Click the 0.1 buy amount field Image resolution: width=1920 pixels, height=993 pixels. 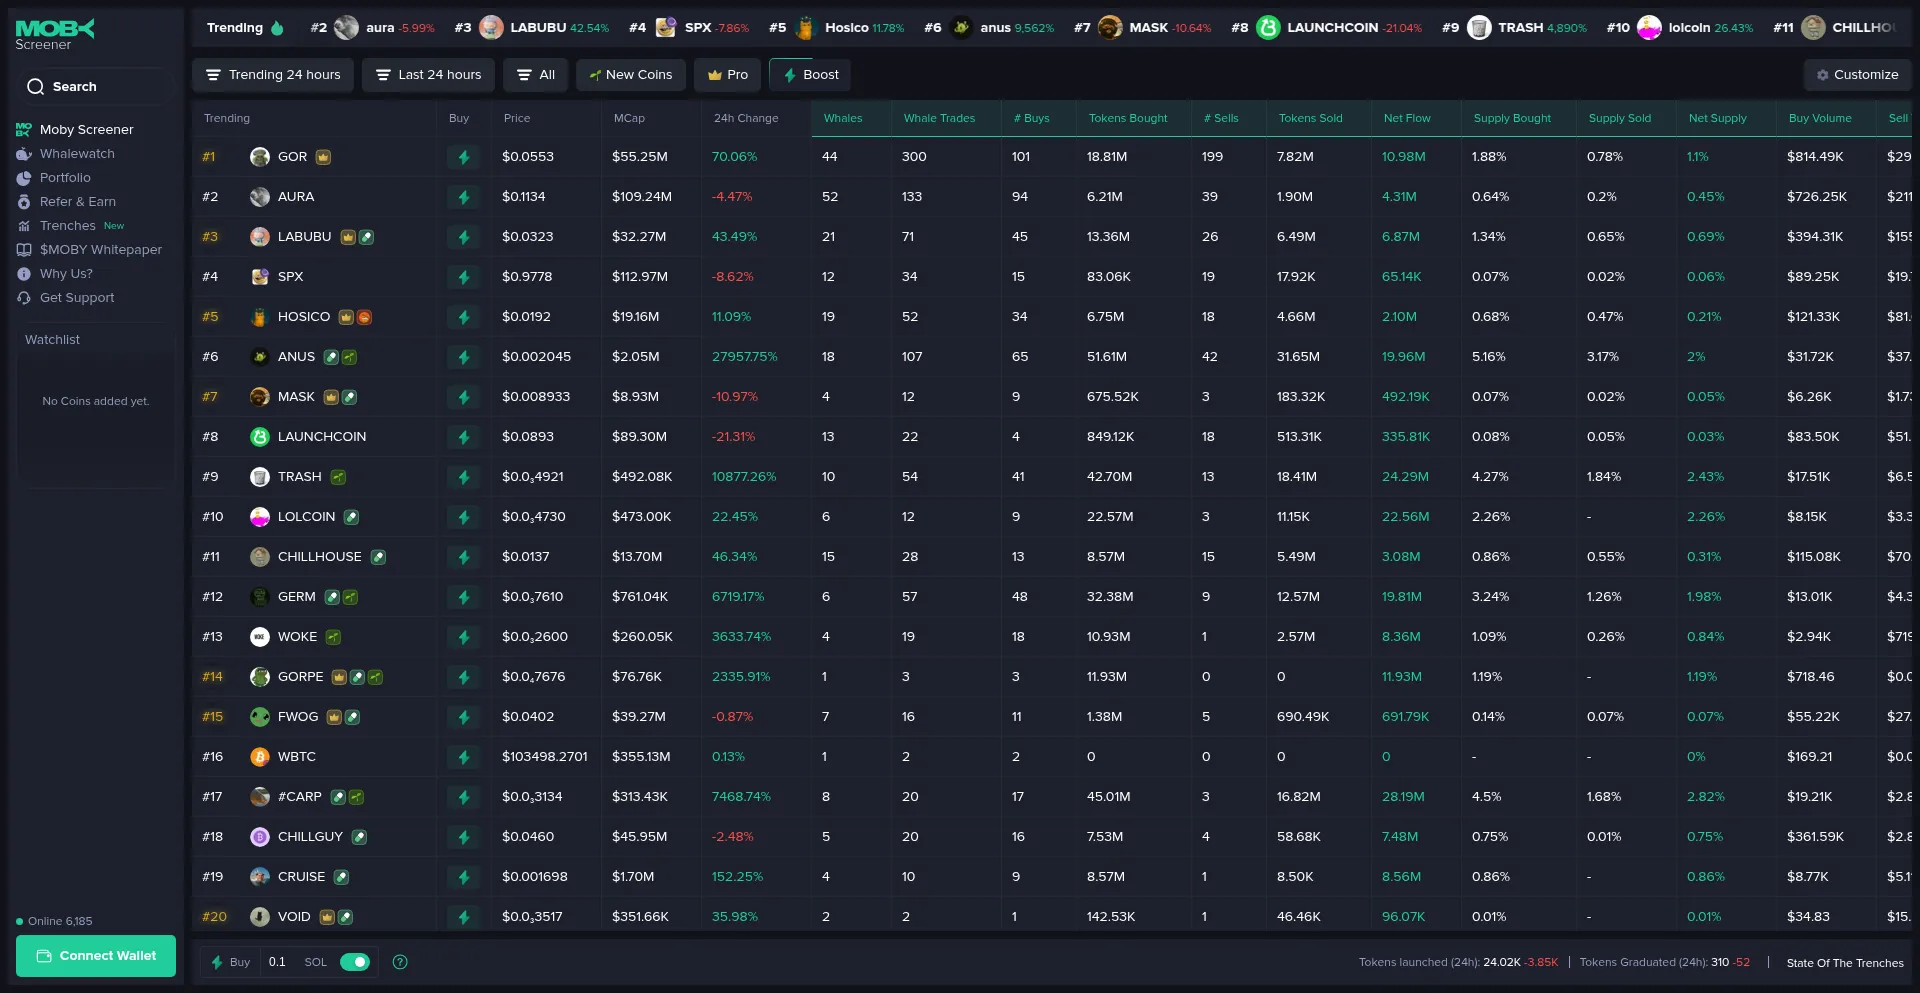[278, 962]
